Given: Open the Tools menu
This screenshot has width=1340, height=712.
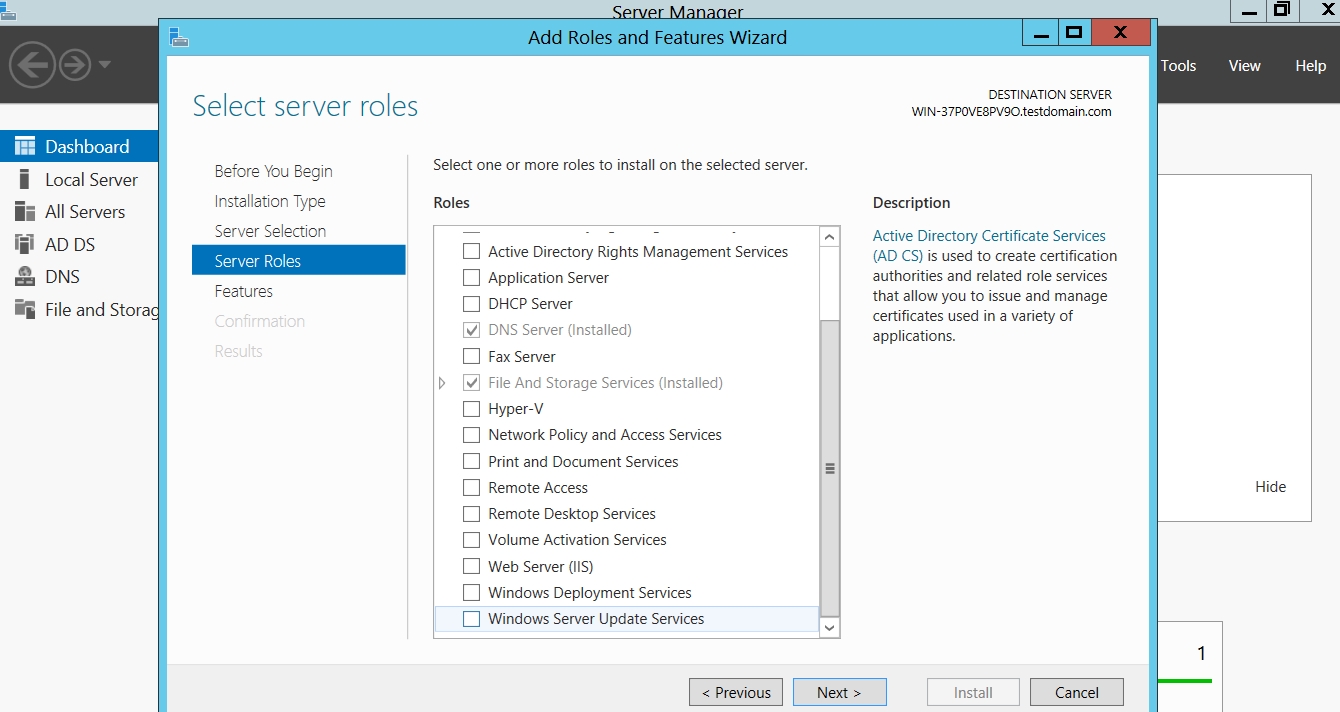Looking at the screenshot, I should coord(1178,66).
